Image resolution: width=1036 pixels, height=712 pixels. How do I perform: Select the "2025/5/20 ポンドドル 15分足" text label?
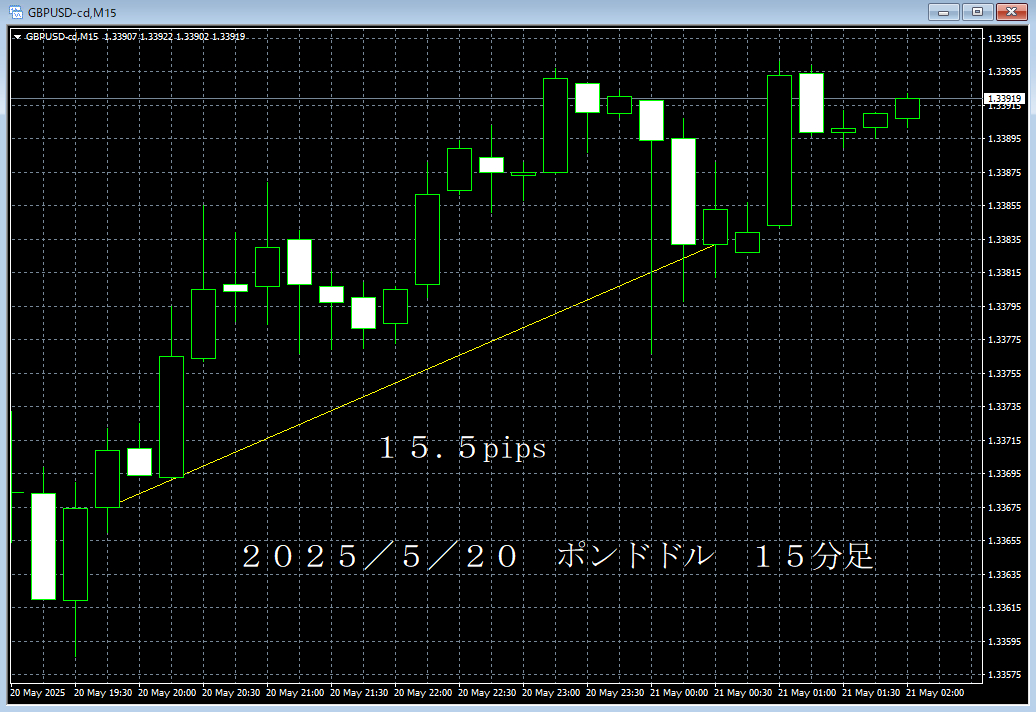[558, 557]
